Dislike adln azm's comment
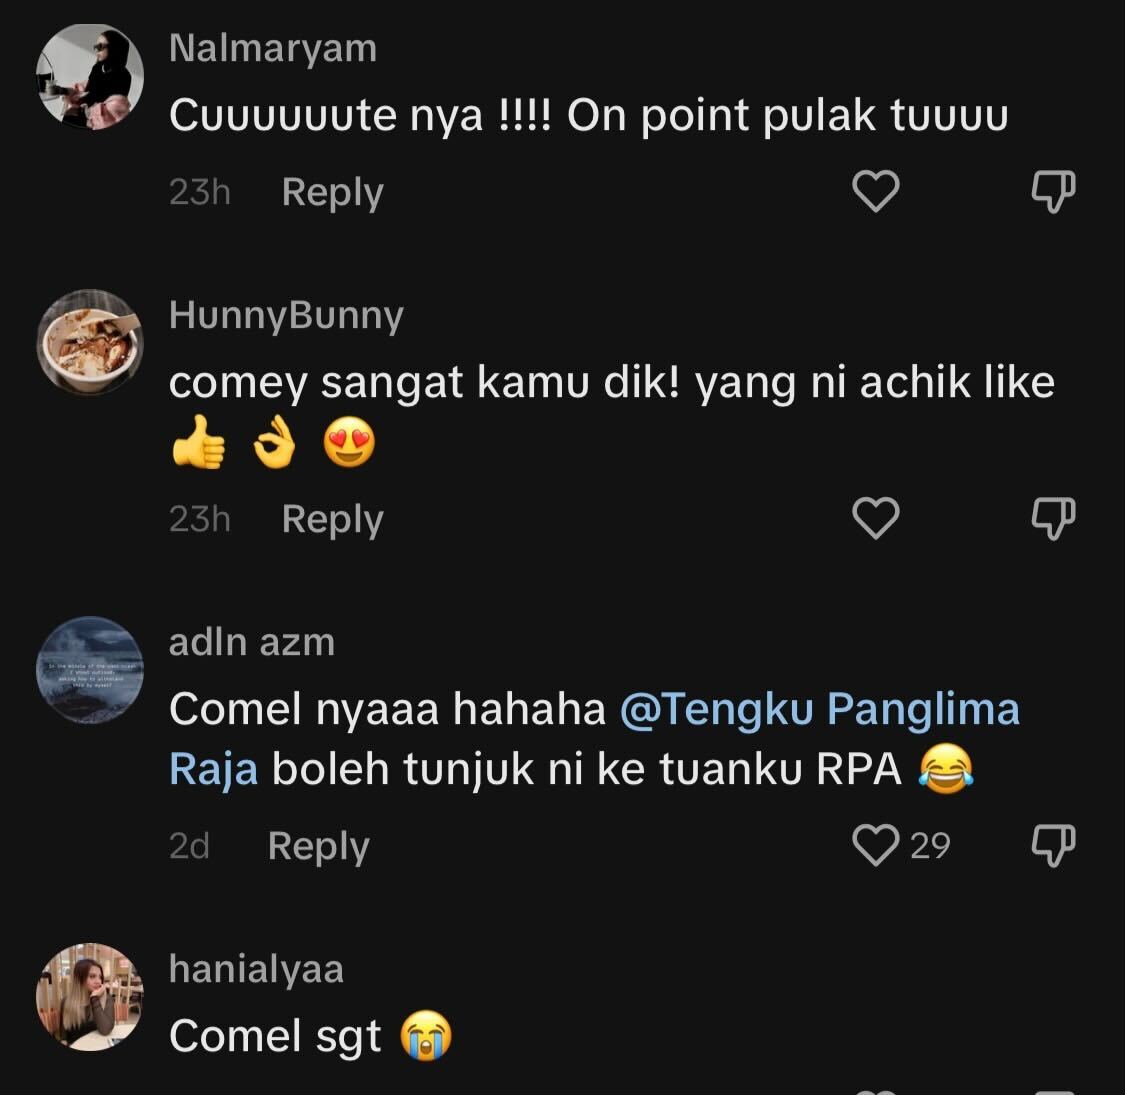 [1053, 846]
